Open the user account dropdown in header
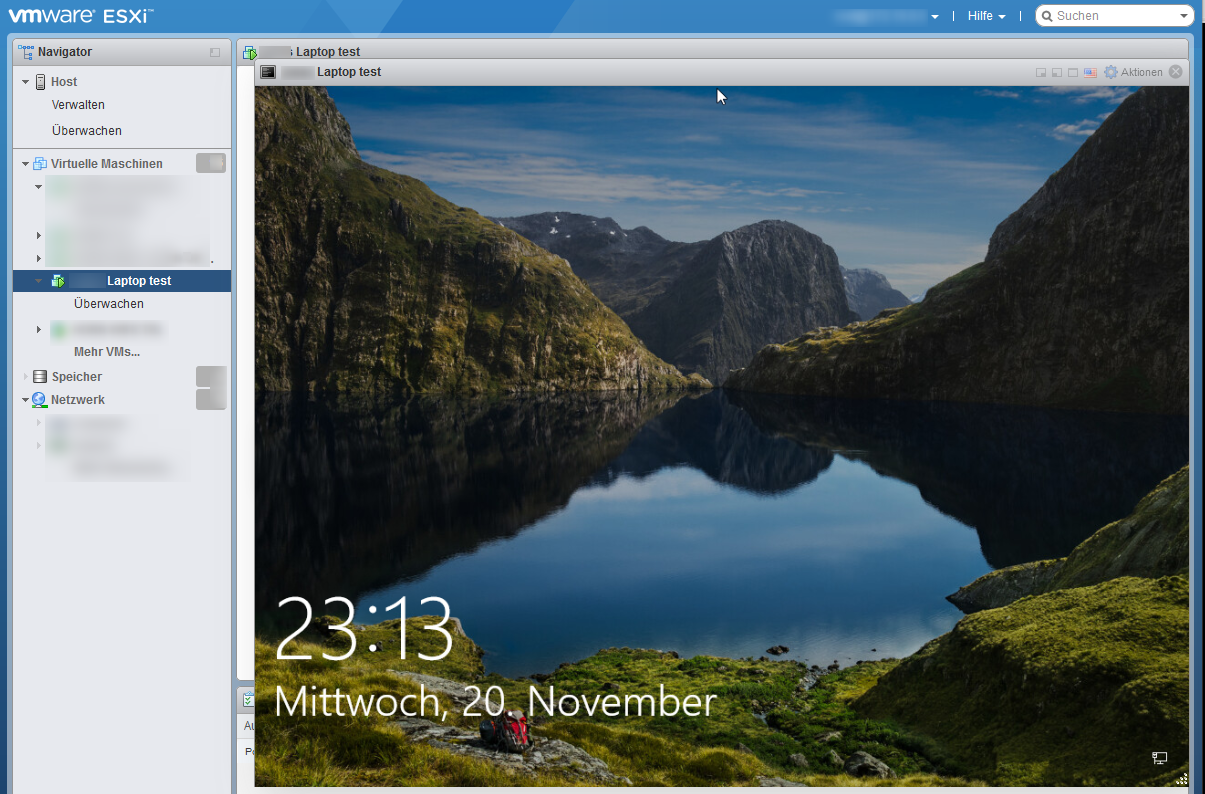Screen dimensions: 1205x794 886,16
